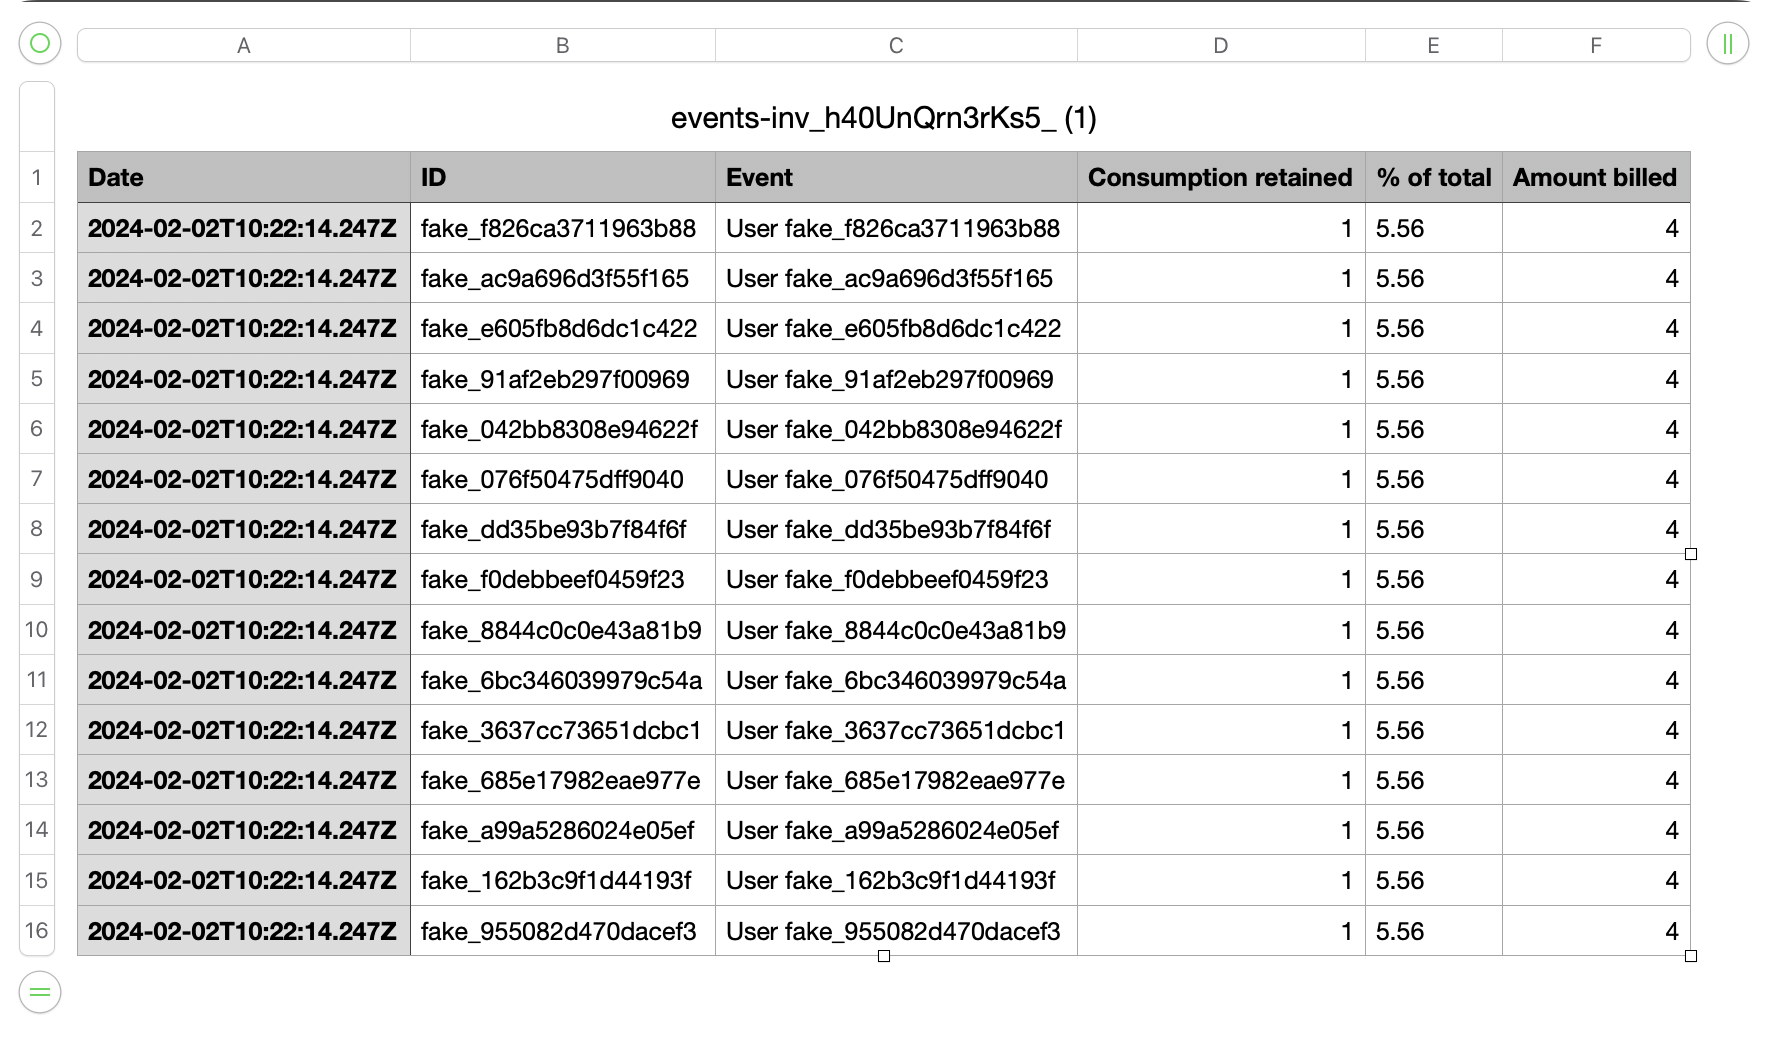Select cell fake_6bc346039979c54a in ID column
Image resolution: width=1772 pixels, height=1044 pixels.
point(563,680)
